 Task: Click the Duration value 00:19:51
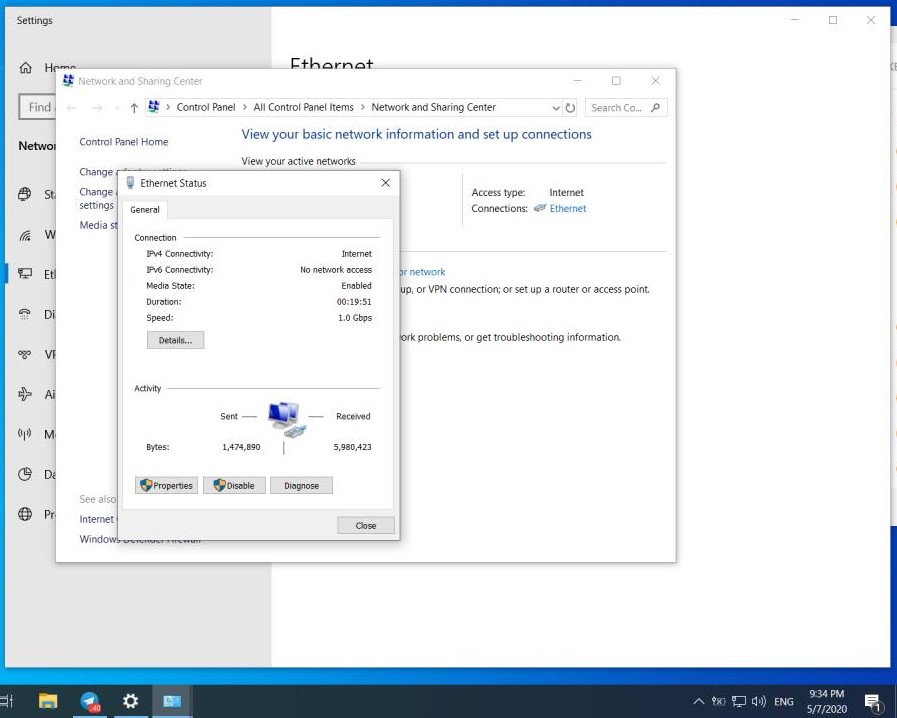point(354,302)
